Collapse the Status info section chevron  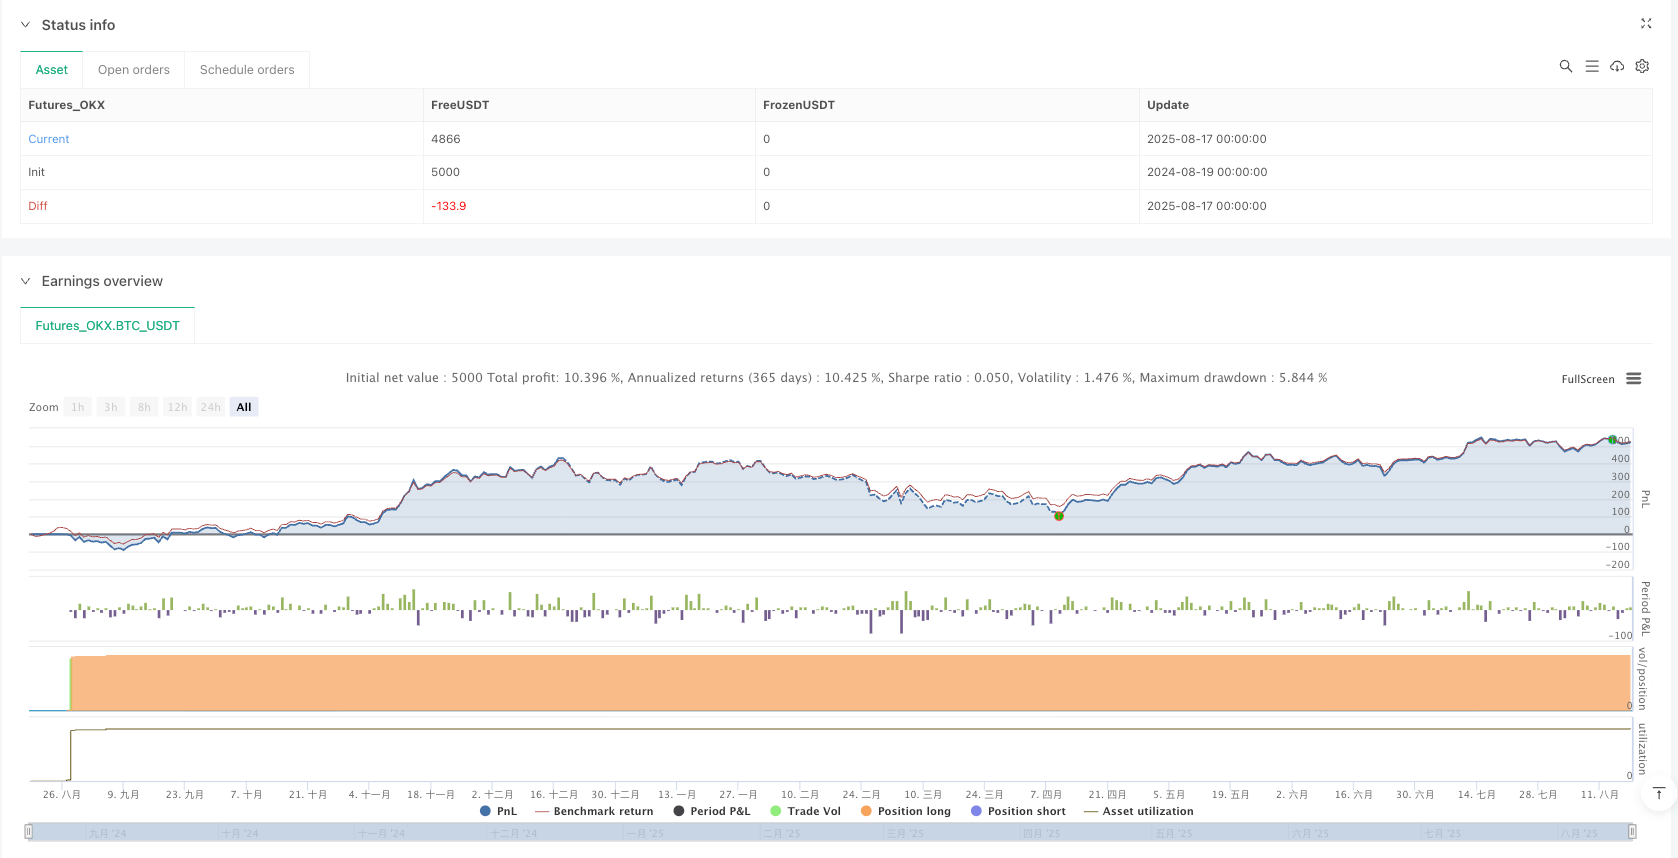pos(26,25)
